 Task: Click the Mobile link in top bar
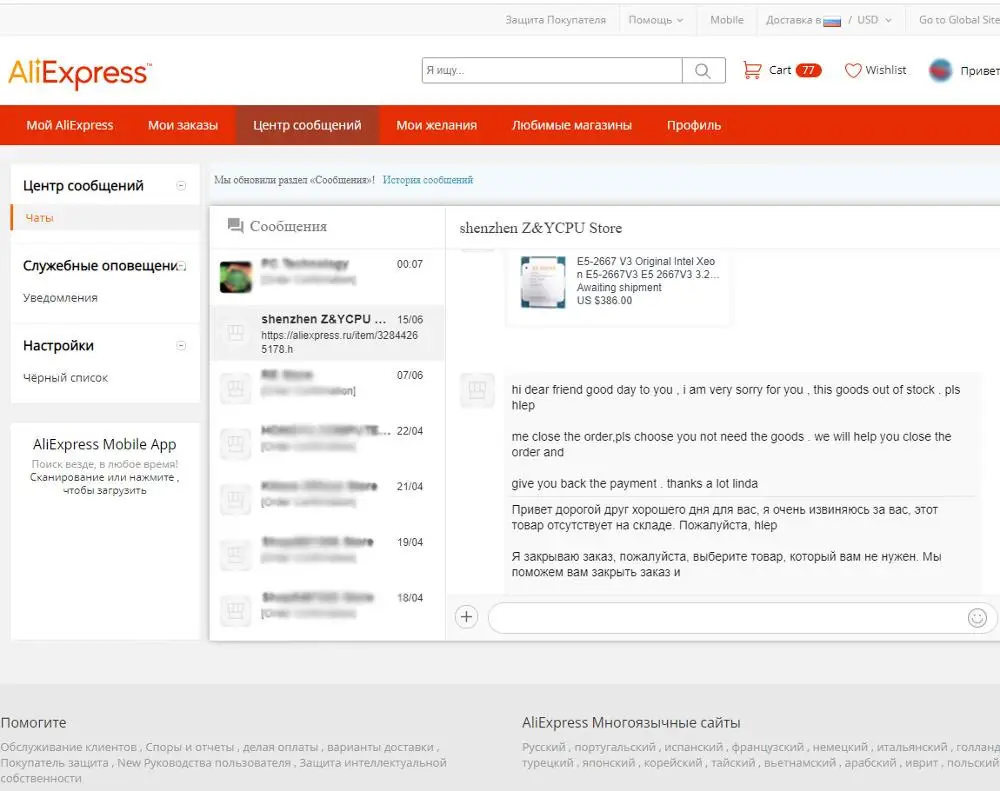[727, 20]
